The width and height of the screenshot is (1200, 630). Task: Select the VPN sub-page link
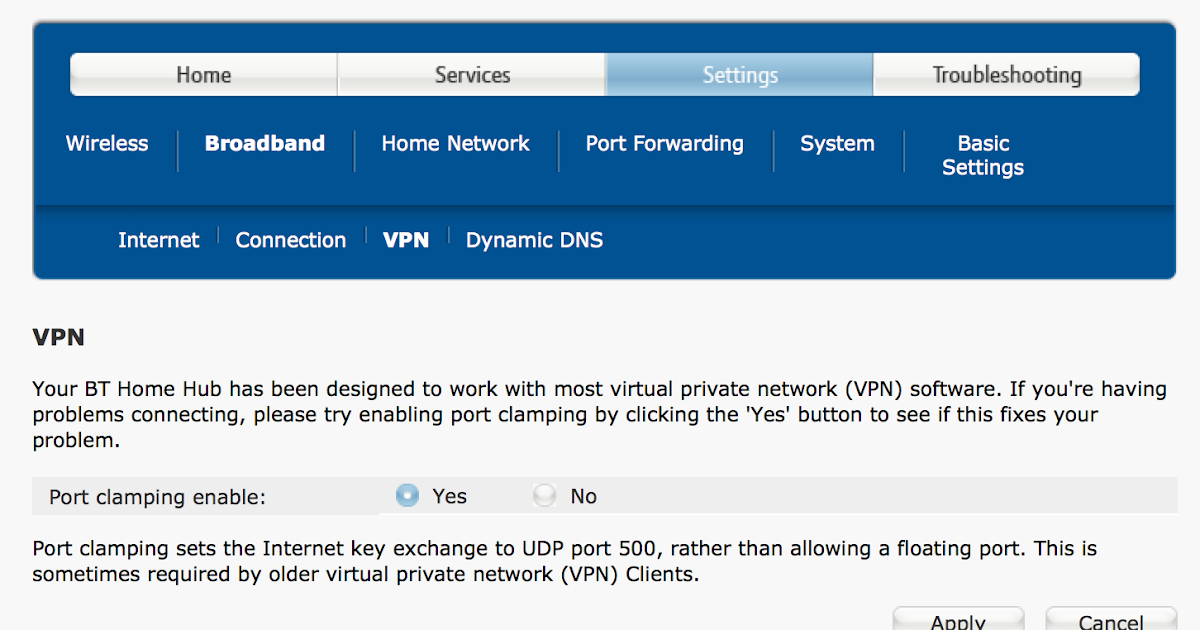[406, 240]
